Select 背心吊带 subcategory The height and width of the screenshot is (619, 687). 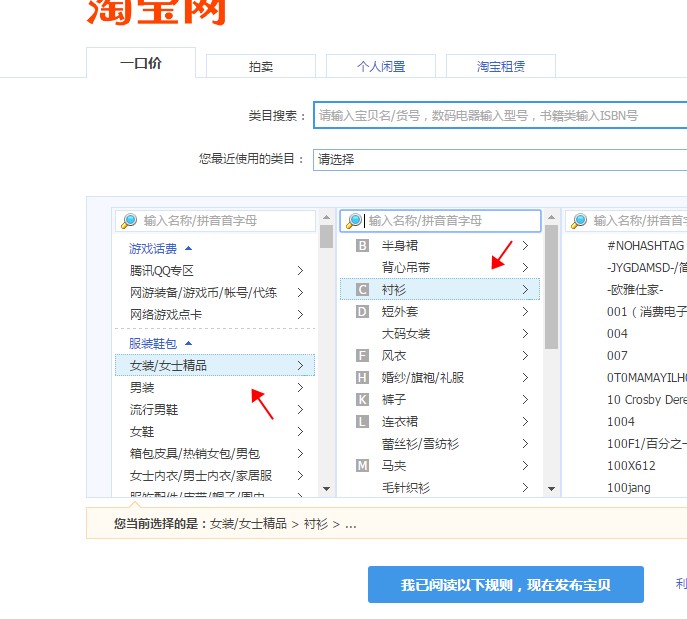440,268
